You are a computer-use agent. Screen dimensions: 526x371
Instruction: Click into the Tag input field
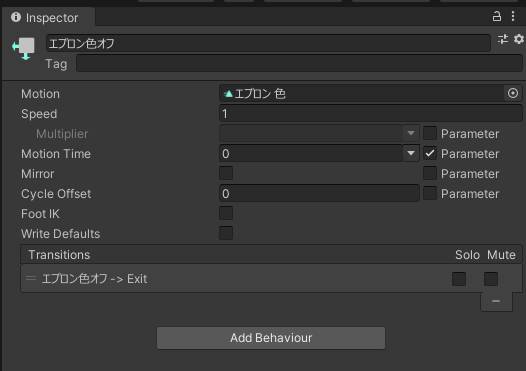(299, 63)
